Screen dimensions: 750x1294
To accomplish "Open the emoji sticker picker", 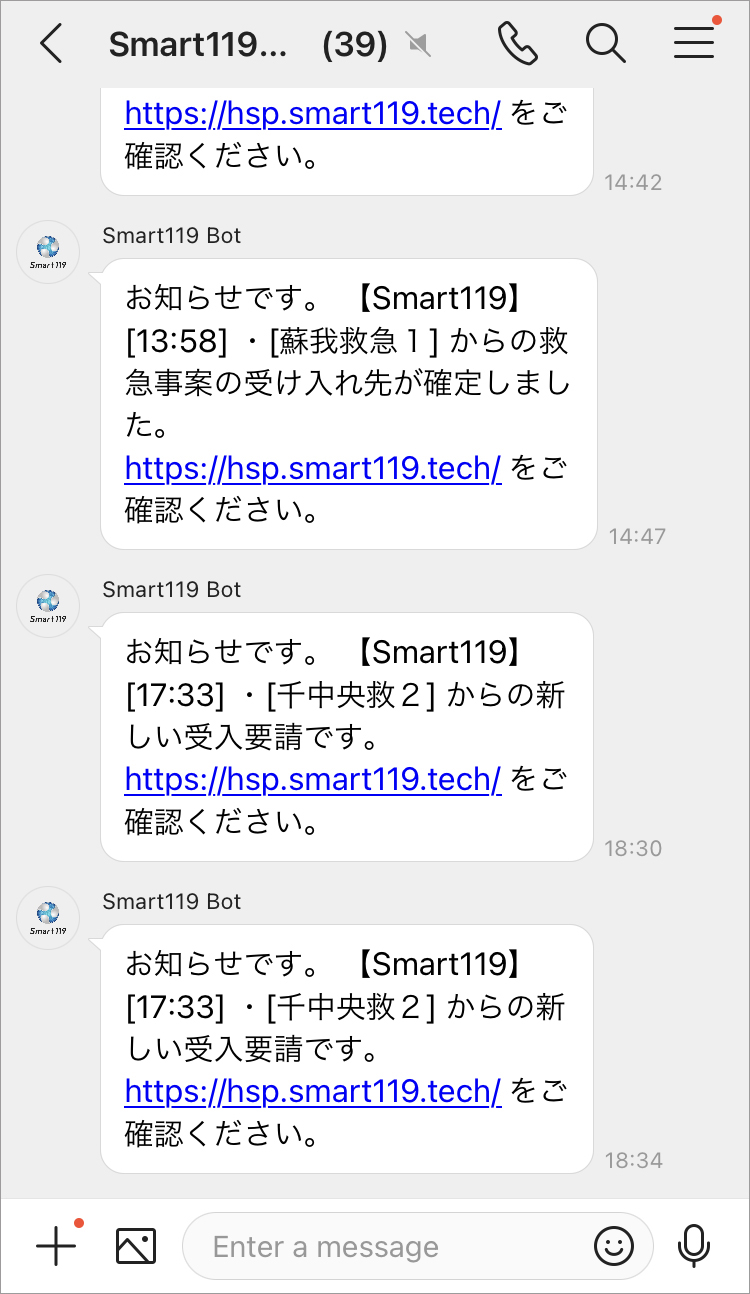I will tap(614, 1246).
